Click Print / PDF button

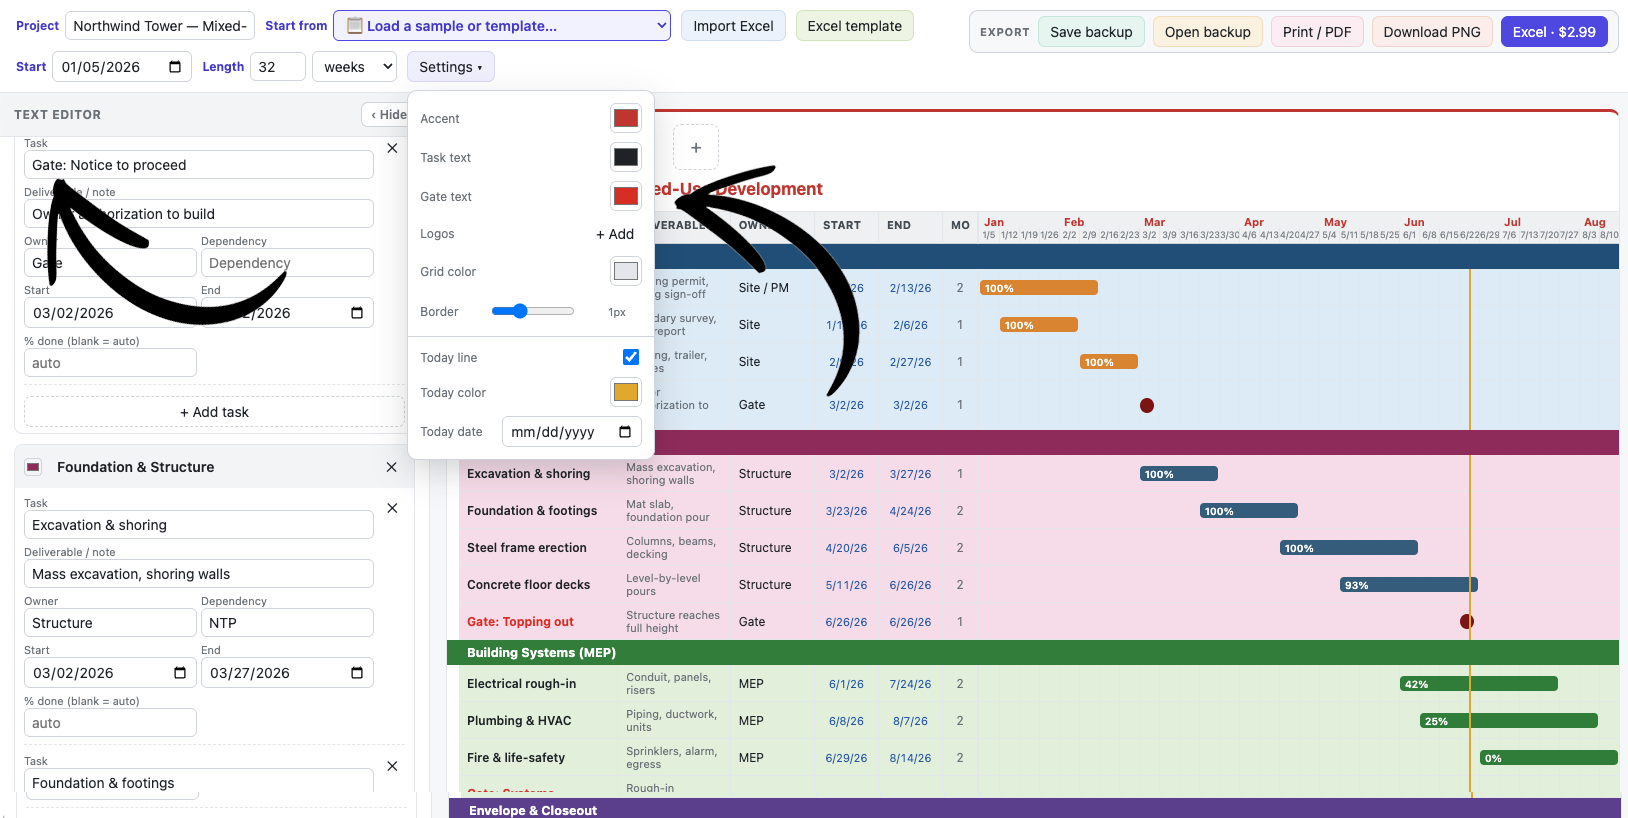[1317, 32]
